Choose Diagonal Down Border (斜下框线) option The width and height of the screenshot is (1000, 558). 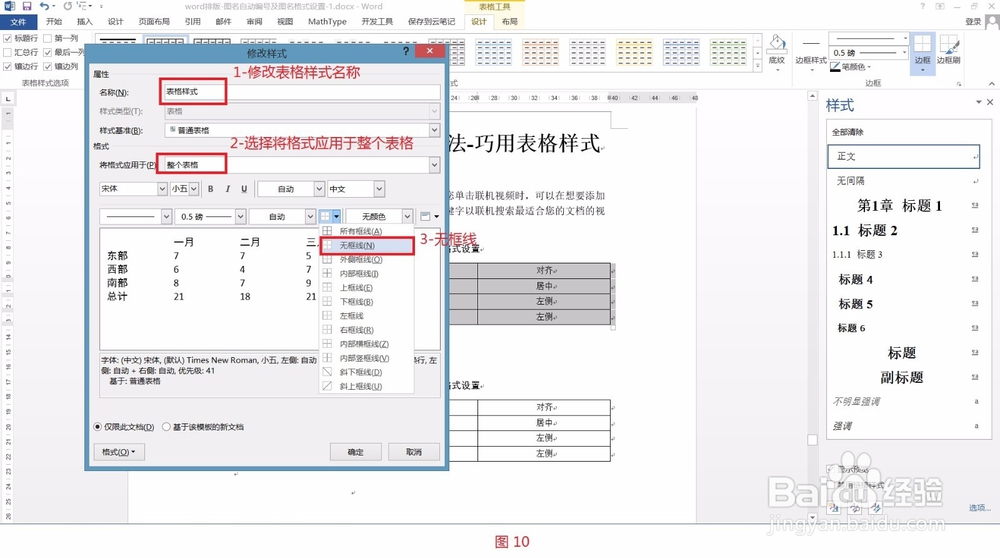[x=367, y=372]
